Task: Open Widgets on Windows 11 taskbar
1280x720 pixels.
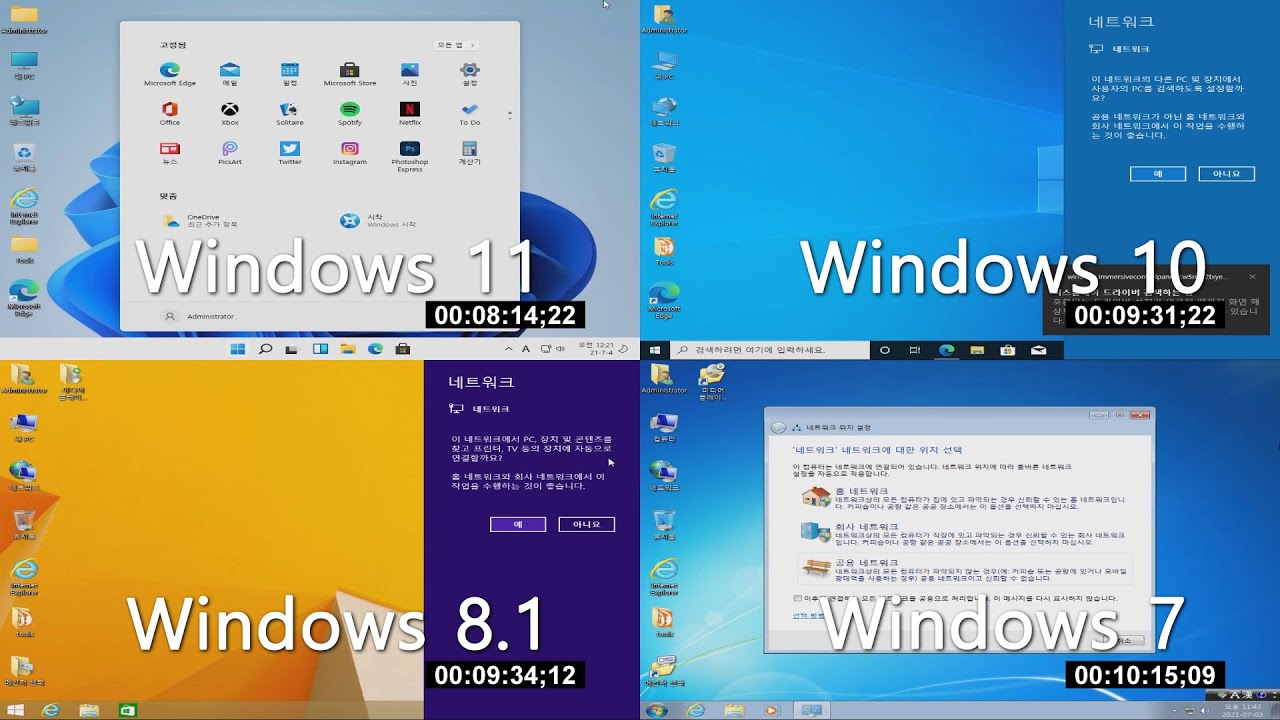Action: (x=320, y=349)
